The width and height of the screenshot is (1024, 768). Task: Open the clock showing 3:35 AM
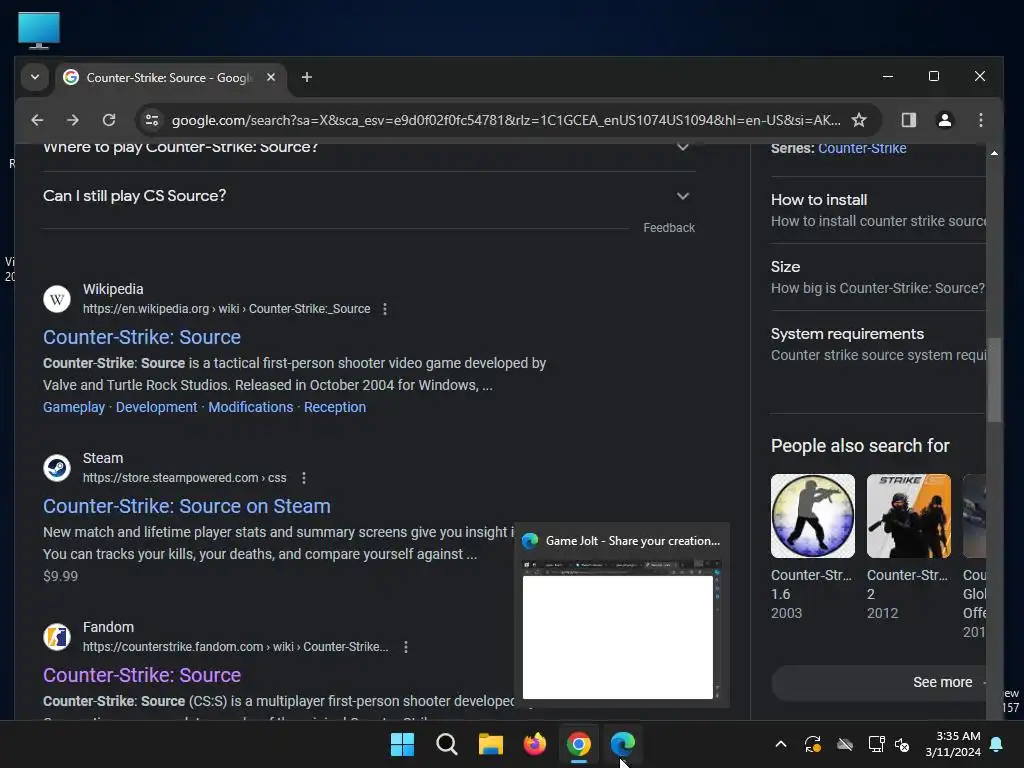point(953,744)
